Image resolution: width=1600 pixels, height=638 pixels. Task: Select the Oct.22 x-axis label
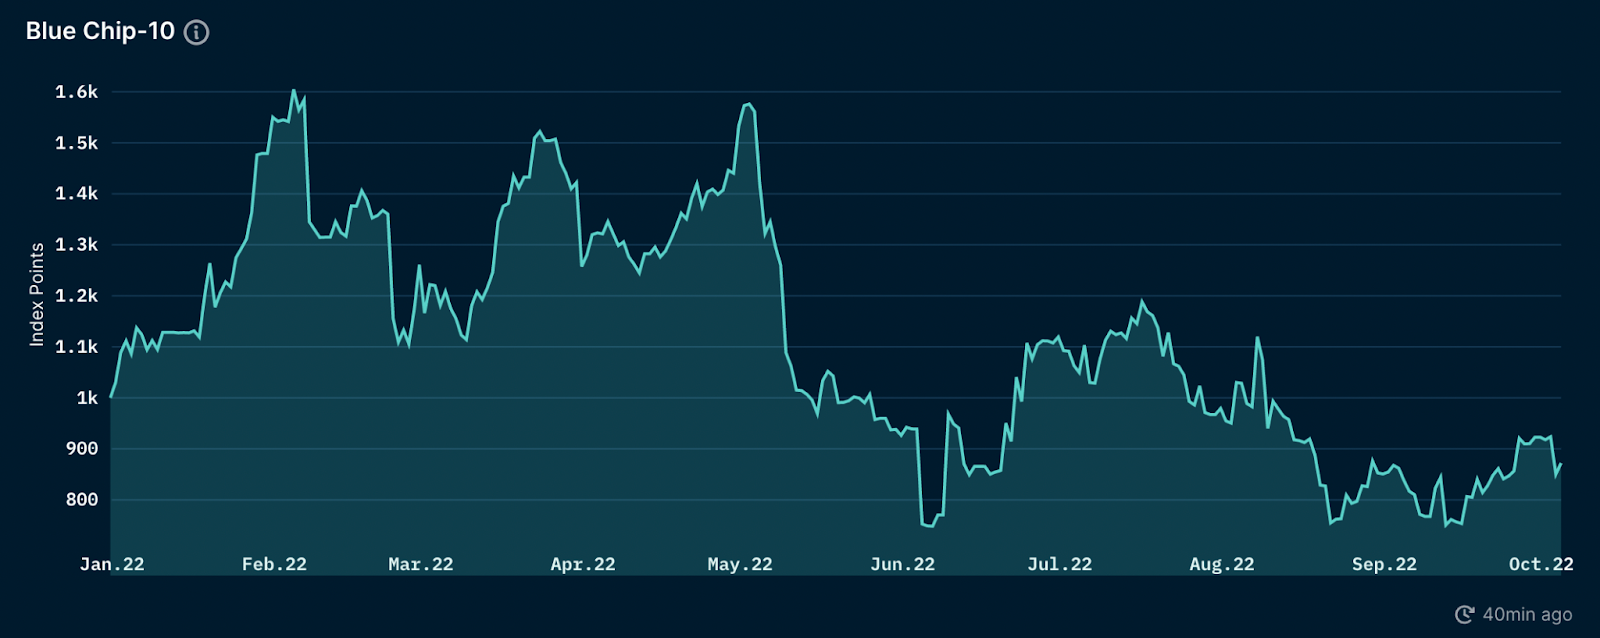1541,564
